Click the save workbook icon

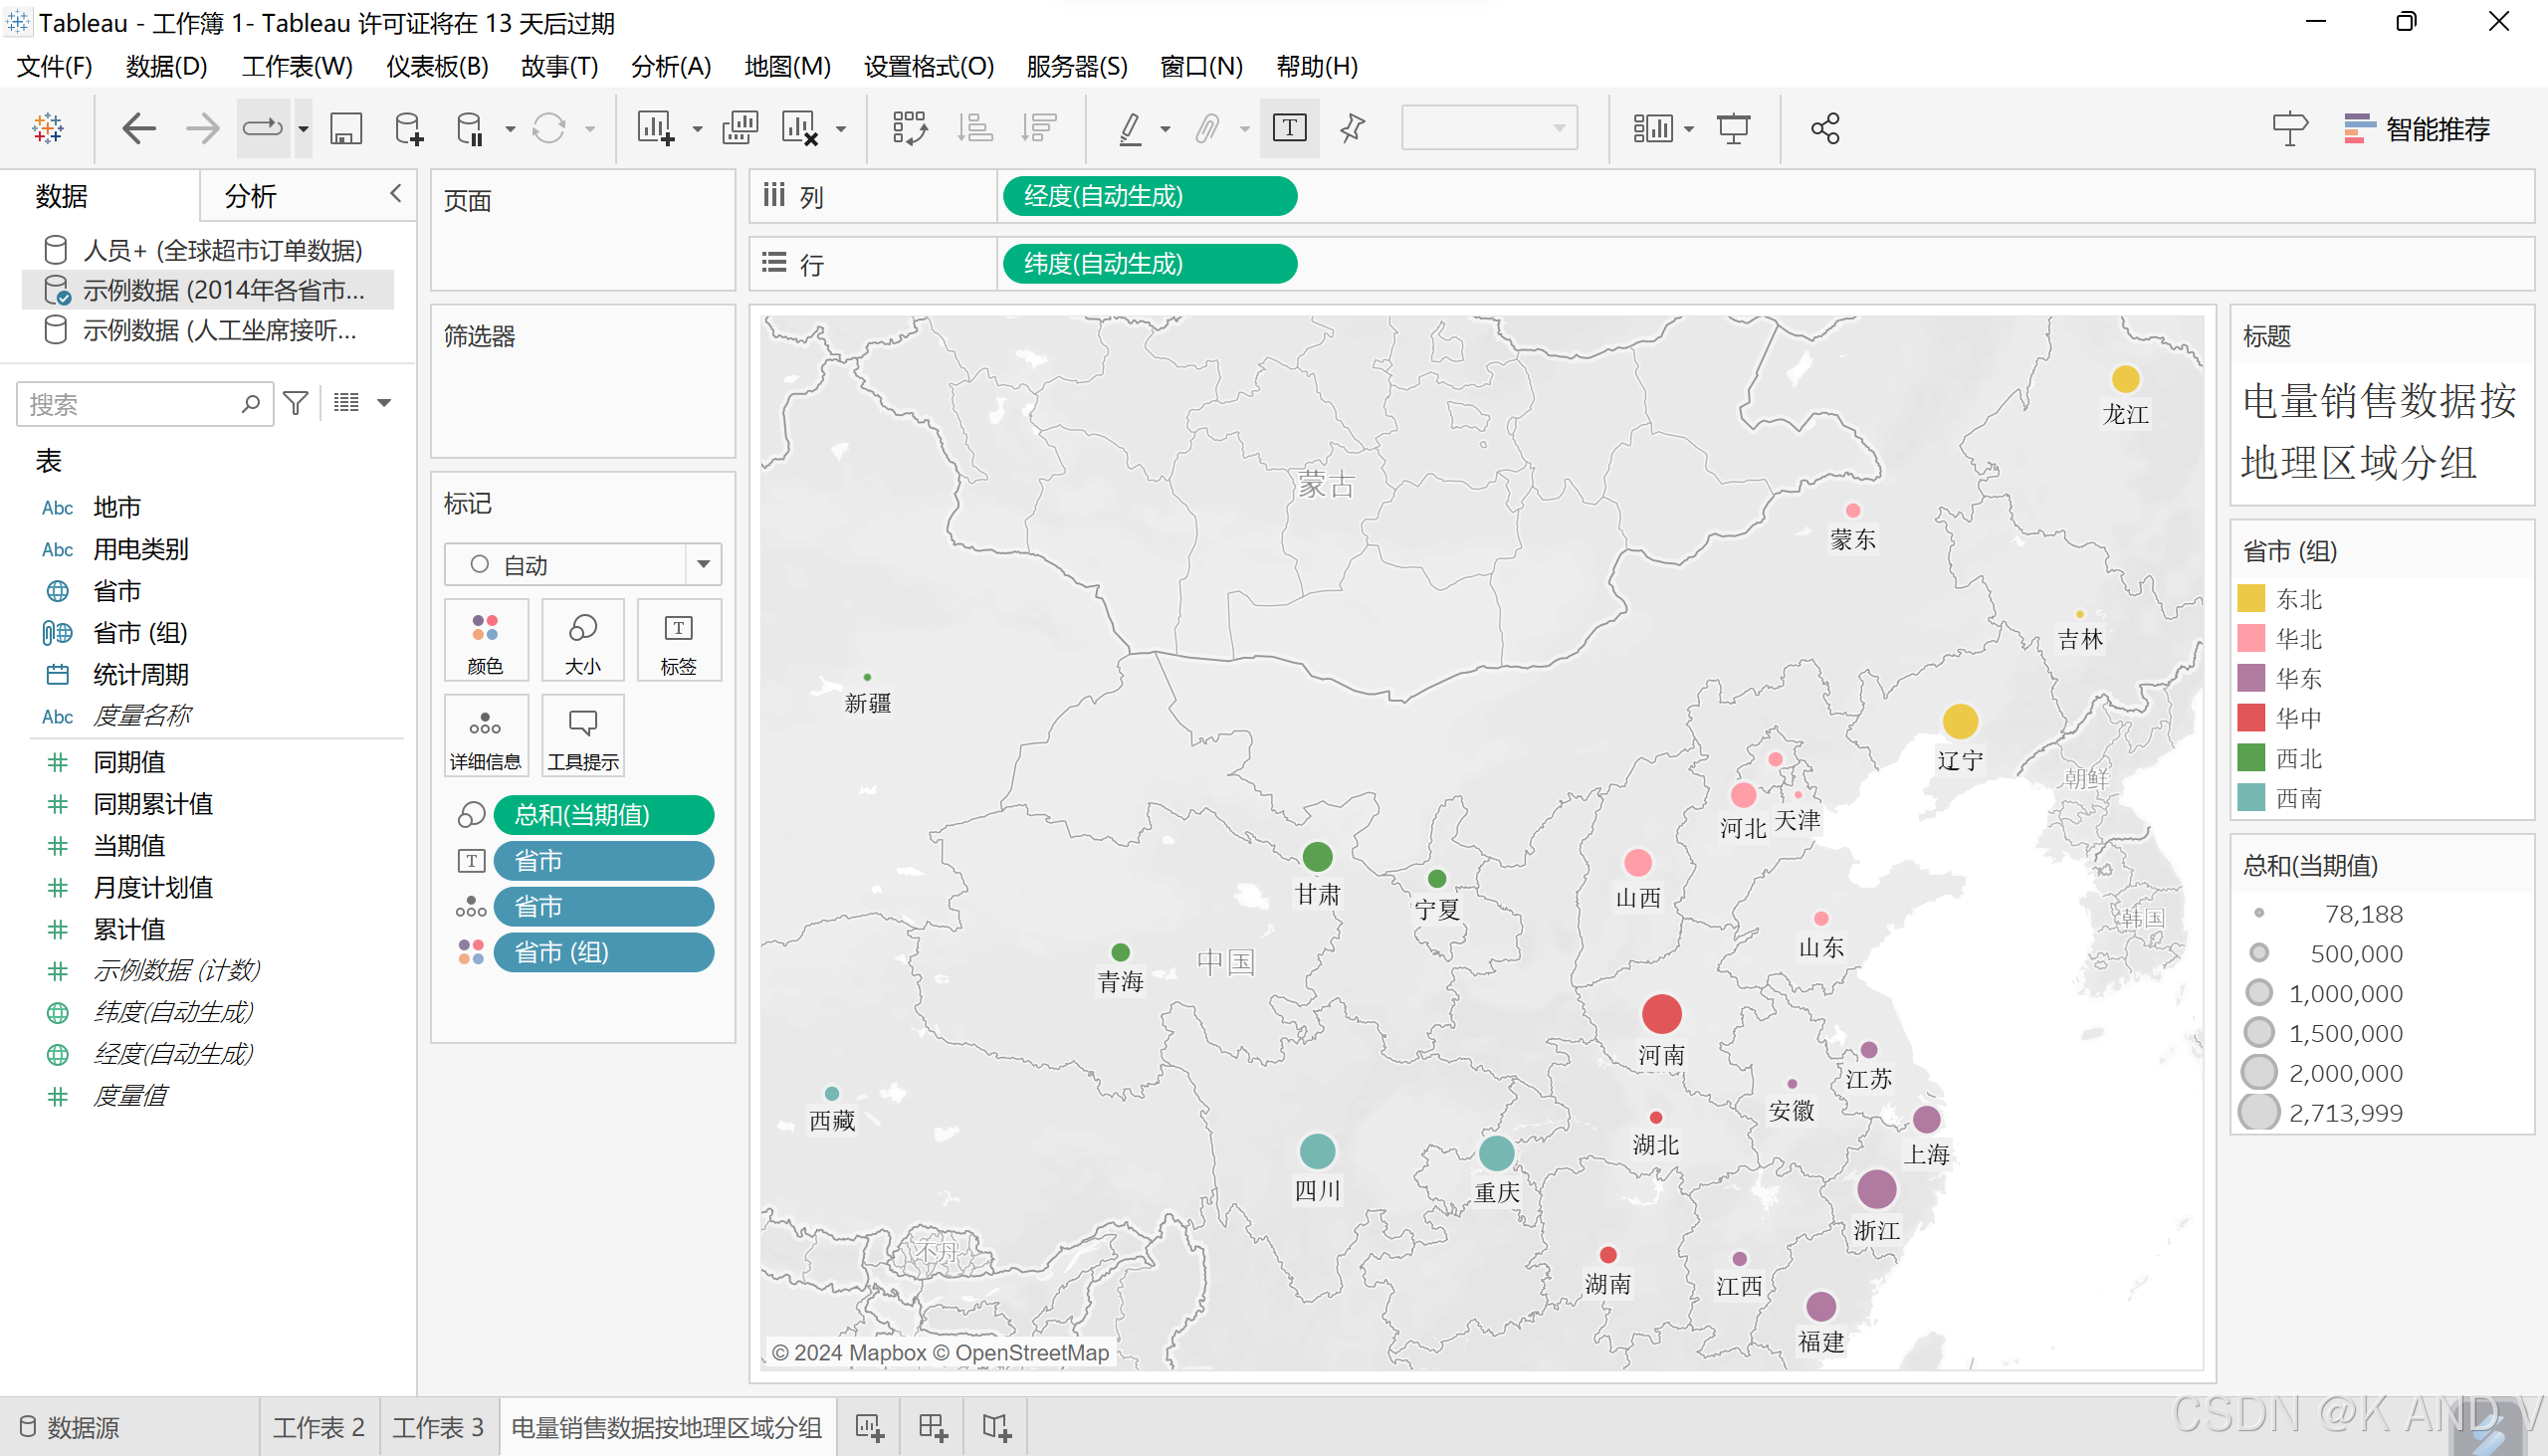click(346, 129)
